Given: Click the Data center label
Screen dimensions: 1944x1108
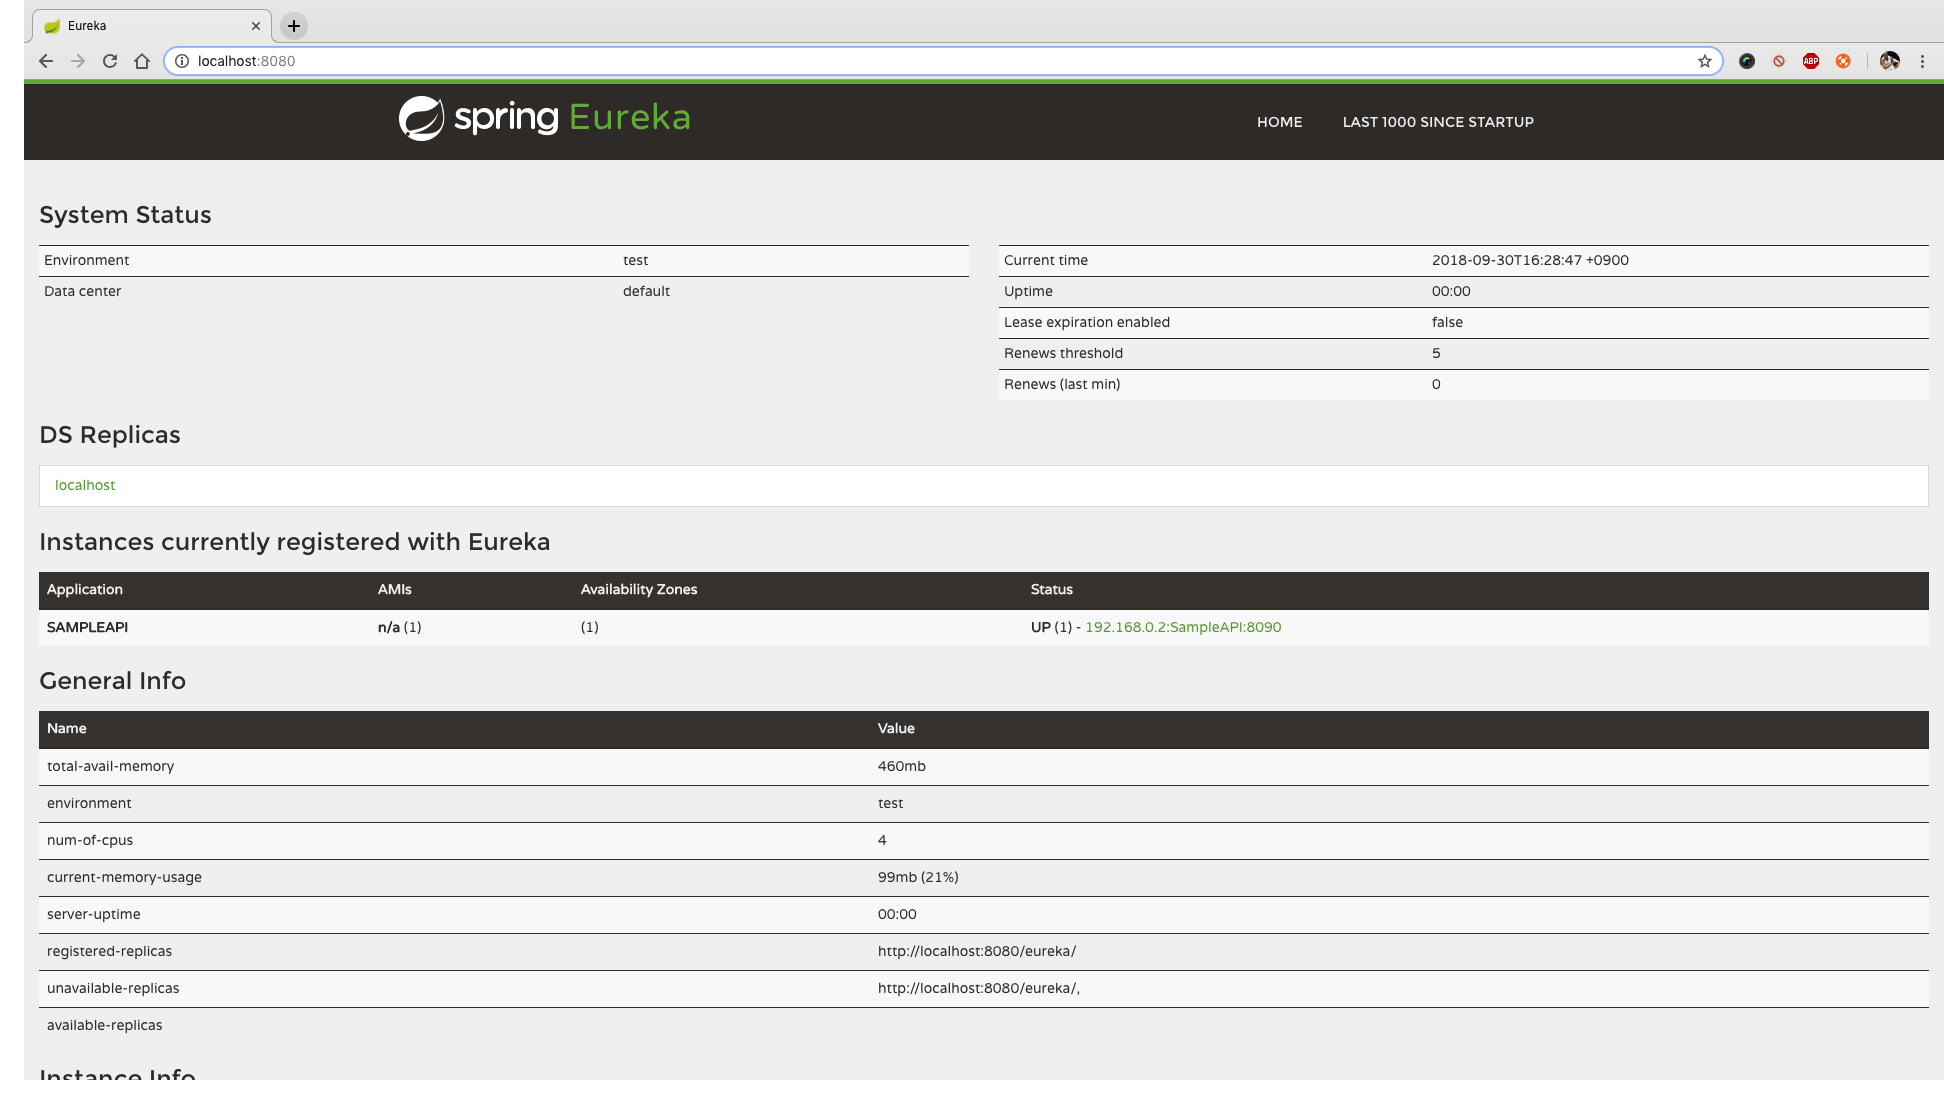Looking at the screenshot, I should (82, 291).
